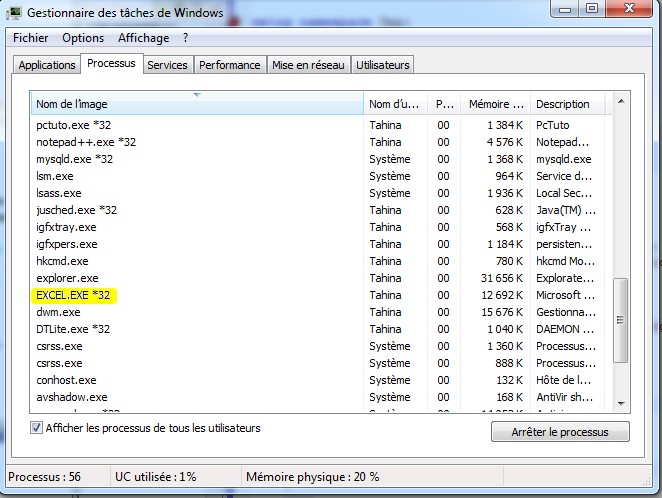Sort by 'Mémoire' column header
The image size is (662, 498).
coord(496,104)
